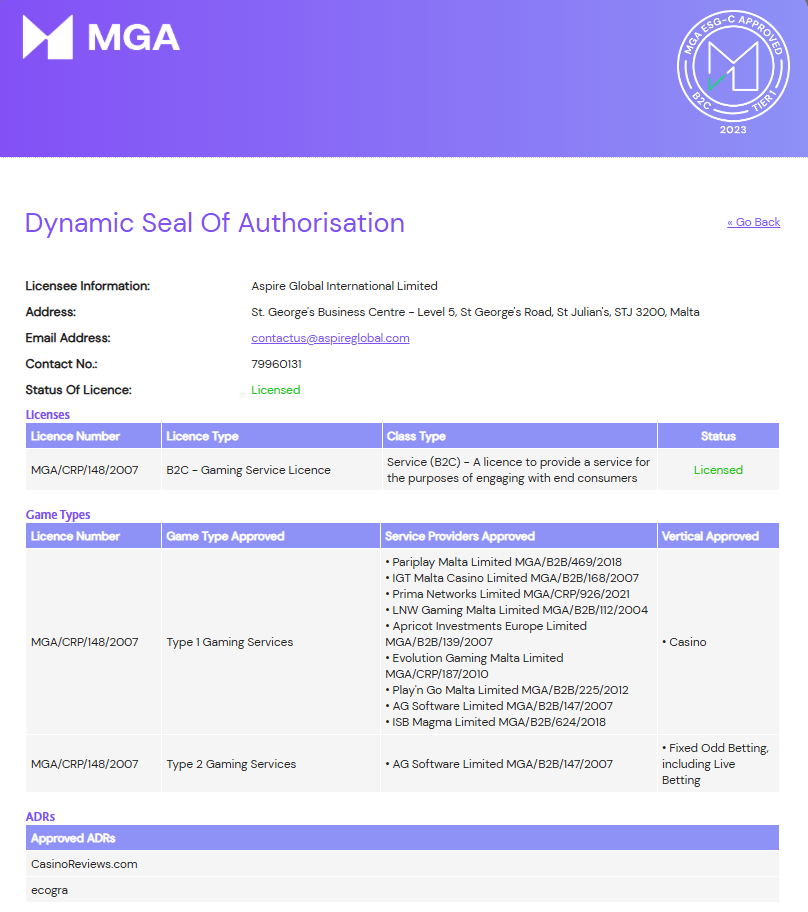Click the Status column header
This screenshot has width=808, height=912.
[x=718, y=436]
